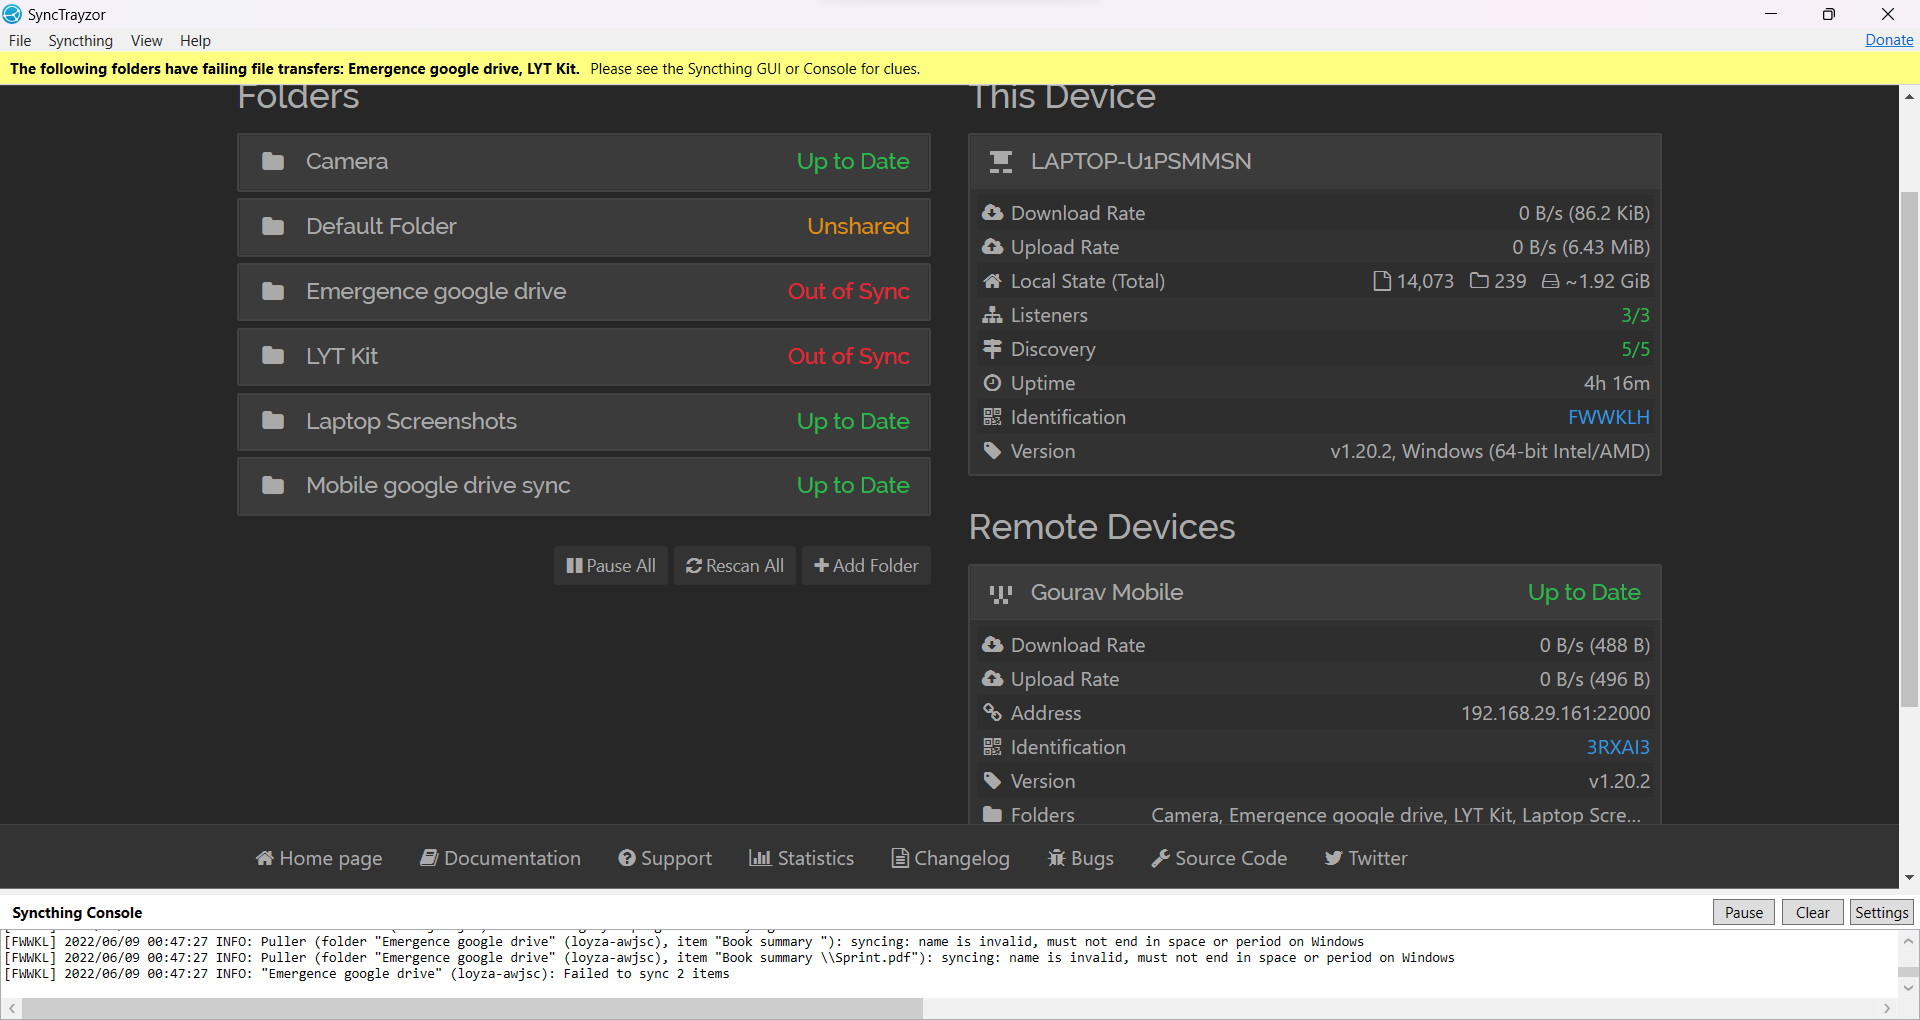Screen dimensions: 1920x1020
Task: Click the Local State files count icon
Action: [1382, 281]
